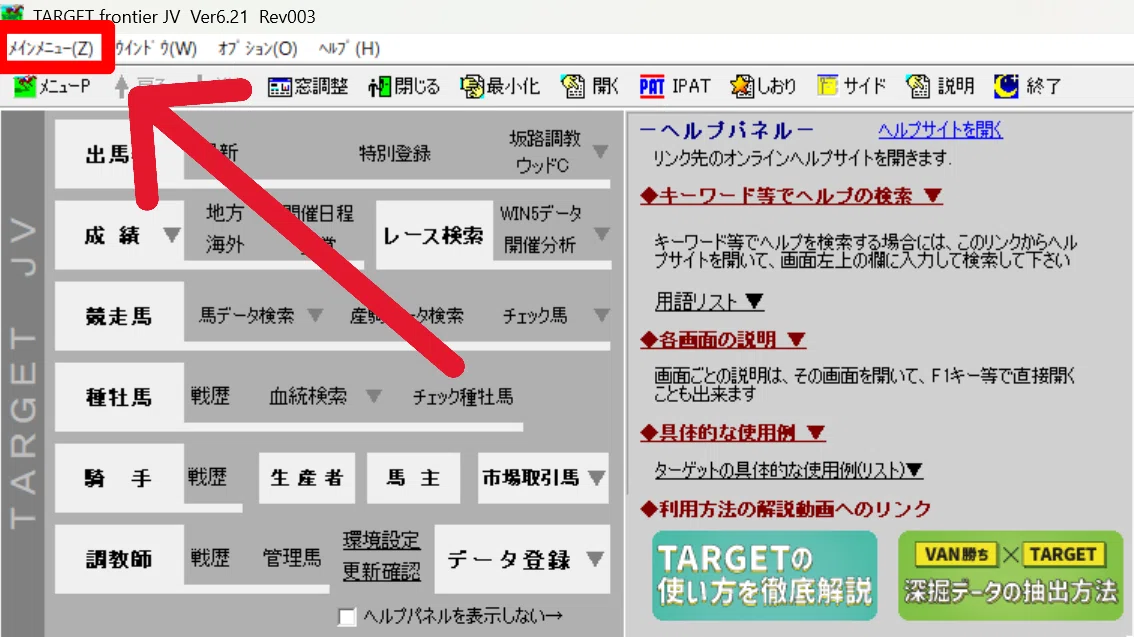
Task: Open the オプション(O) menu
Action: pyautogui.click(x=257, y=48)
